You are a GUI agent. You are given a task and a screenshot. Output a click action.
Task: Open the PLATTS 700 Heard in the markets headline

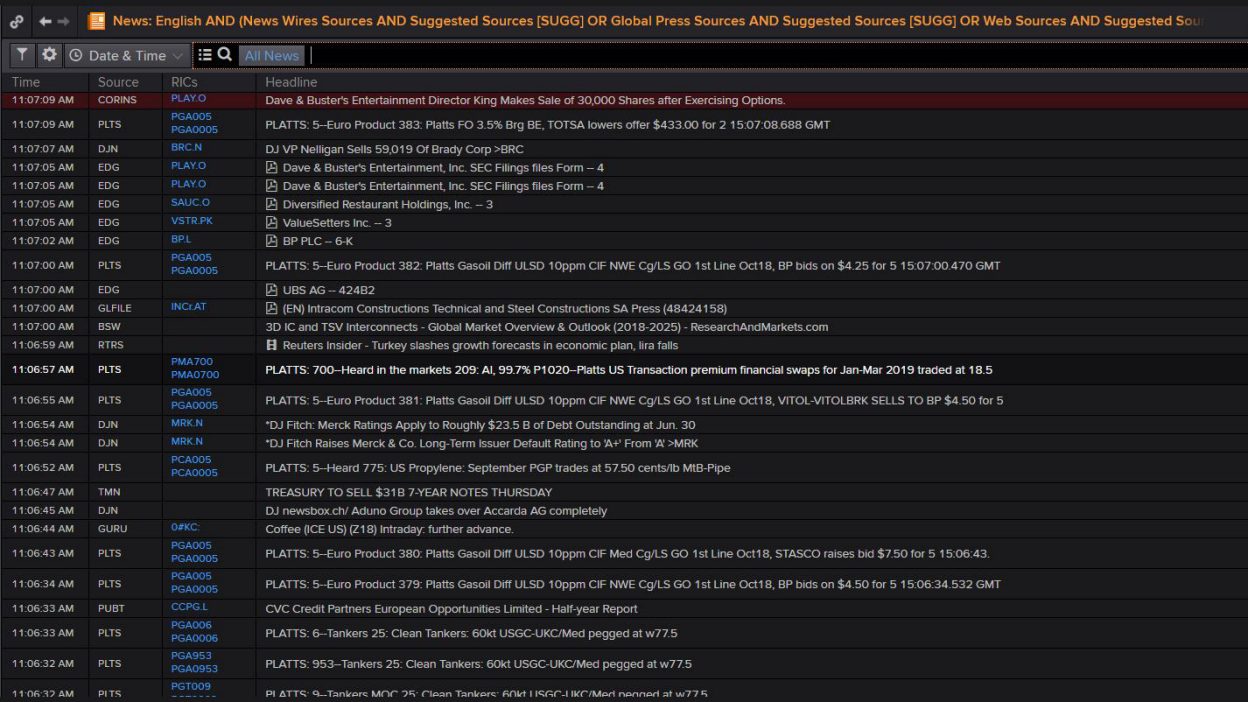pos(628,370)
